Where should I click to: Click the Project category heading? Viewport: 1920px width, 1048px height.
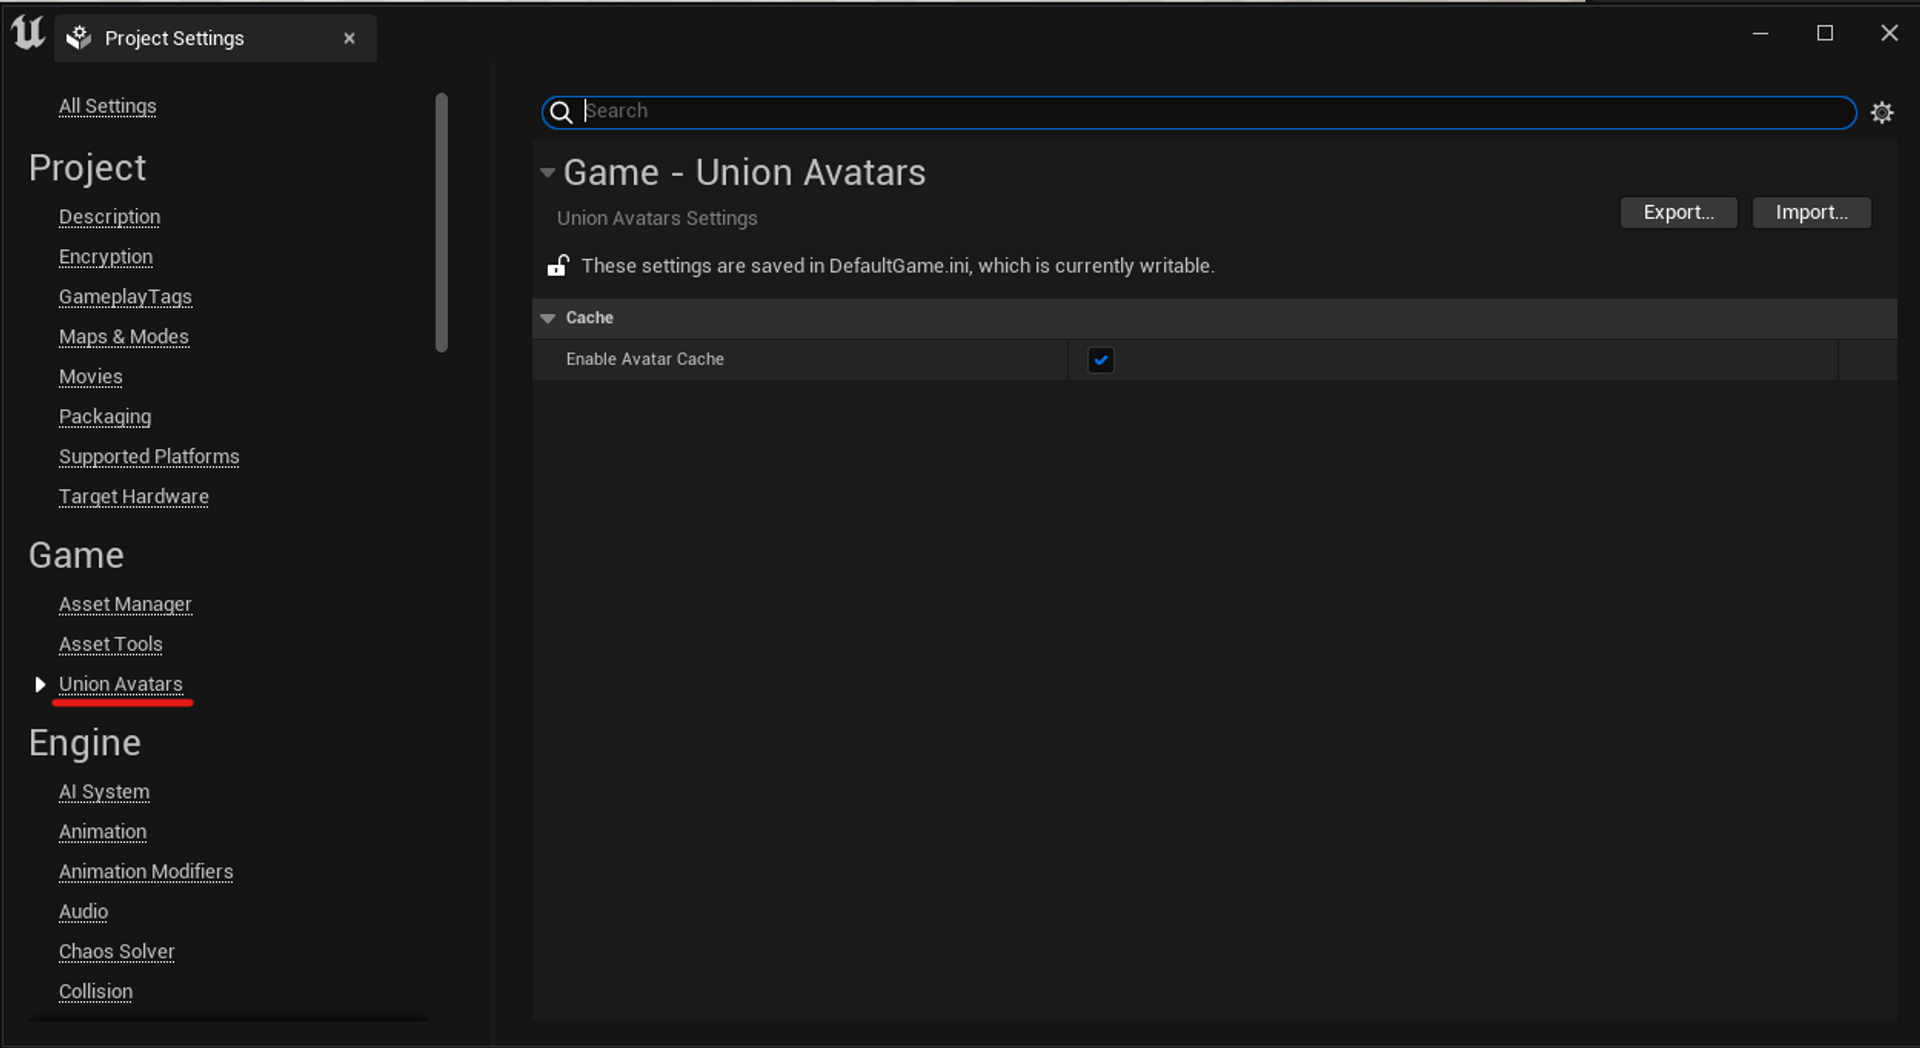[87, 168]
